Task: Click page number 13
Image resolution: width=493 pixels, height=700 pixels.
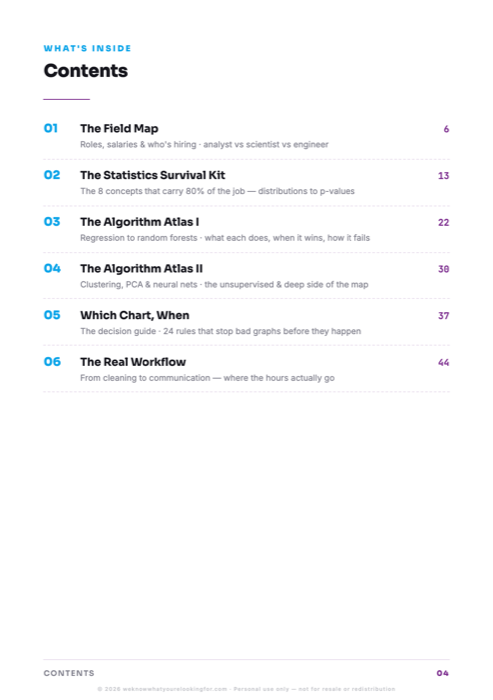Action: pos(443,175)
